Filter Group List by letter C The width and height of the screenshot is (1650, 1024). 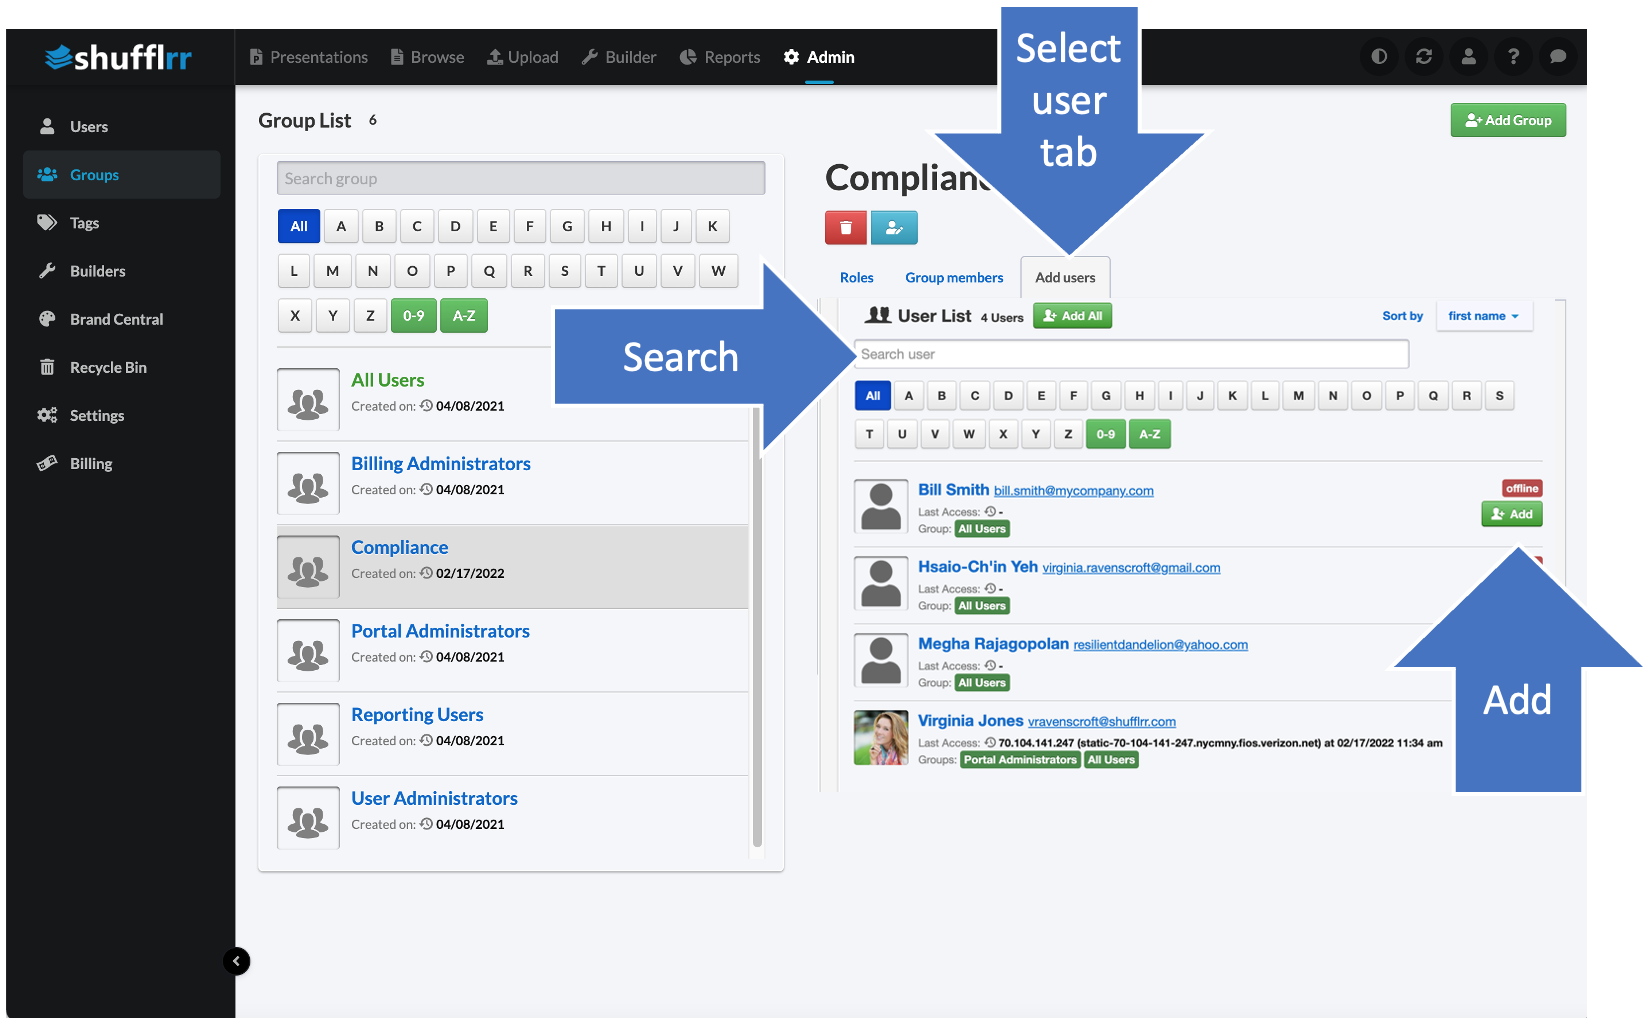click(417, 226)
